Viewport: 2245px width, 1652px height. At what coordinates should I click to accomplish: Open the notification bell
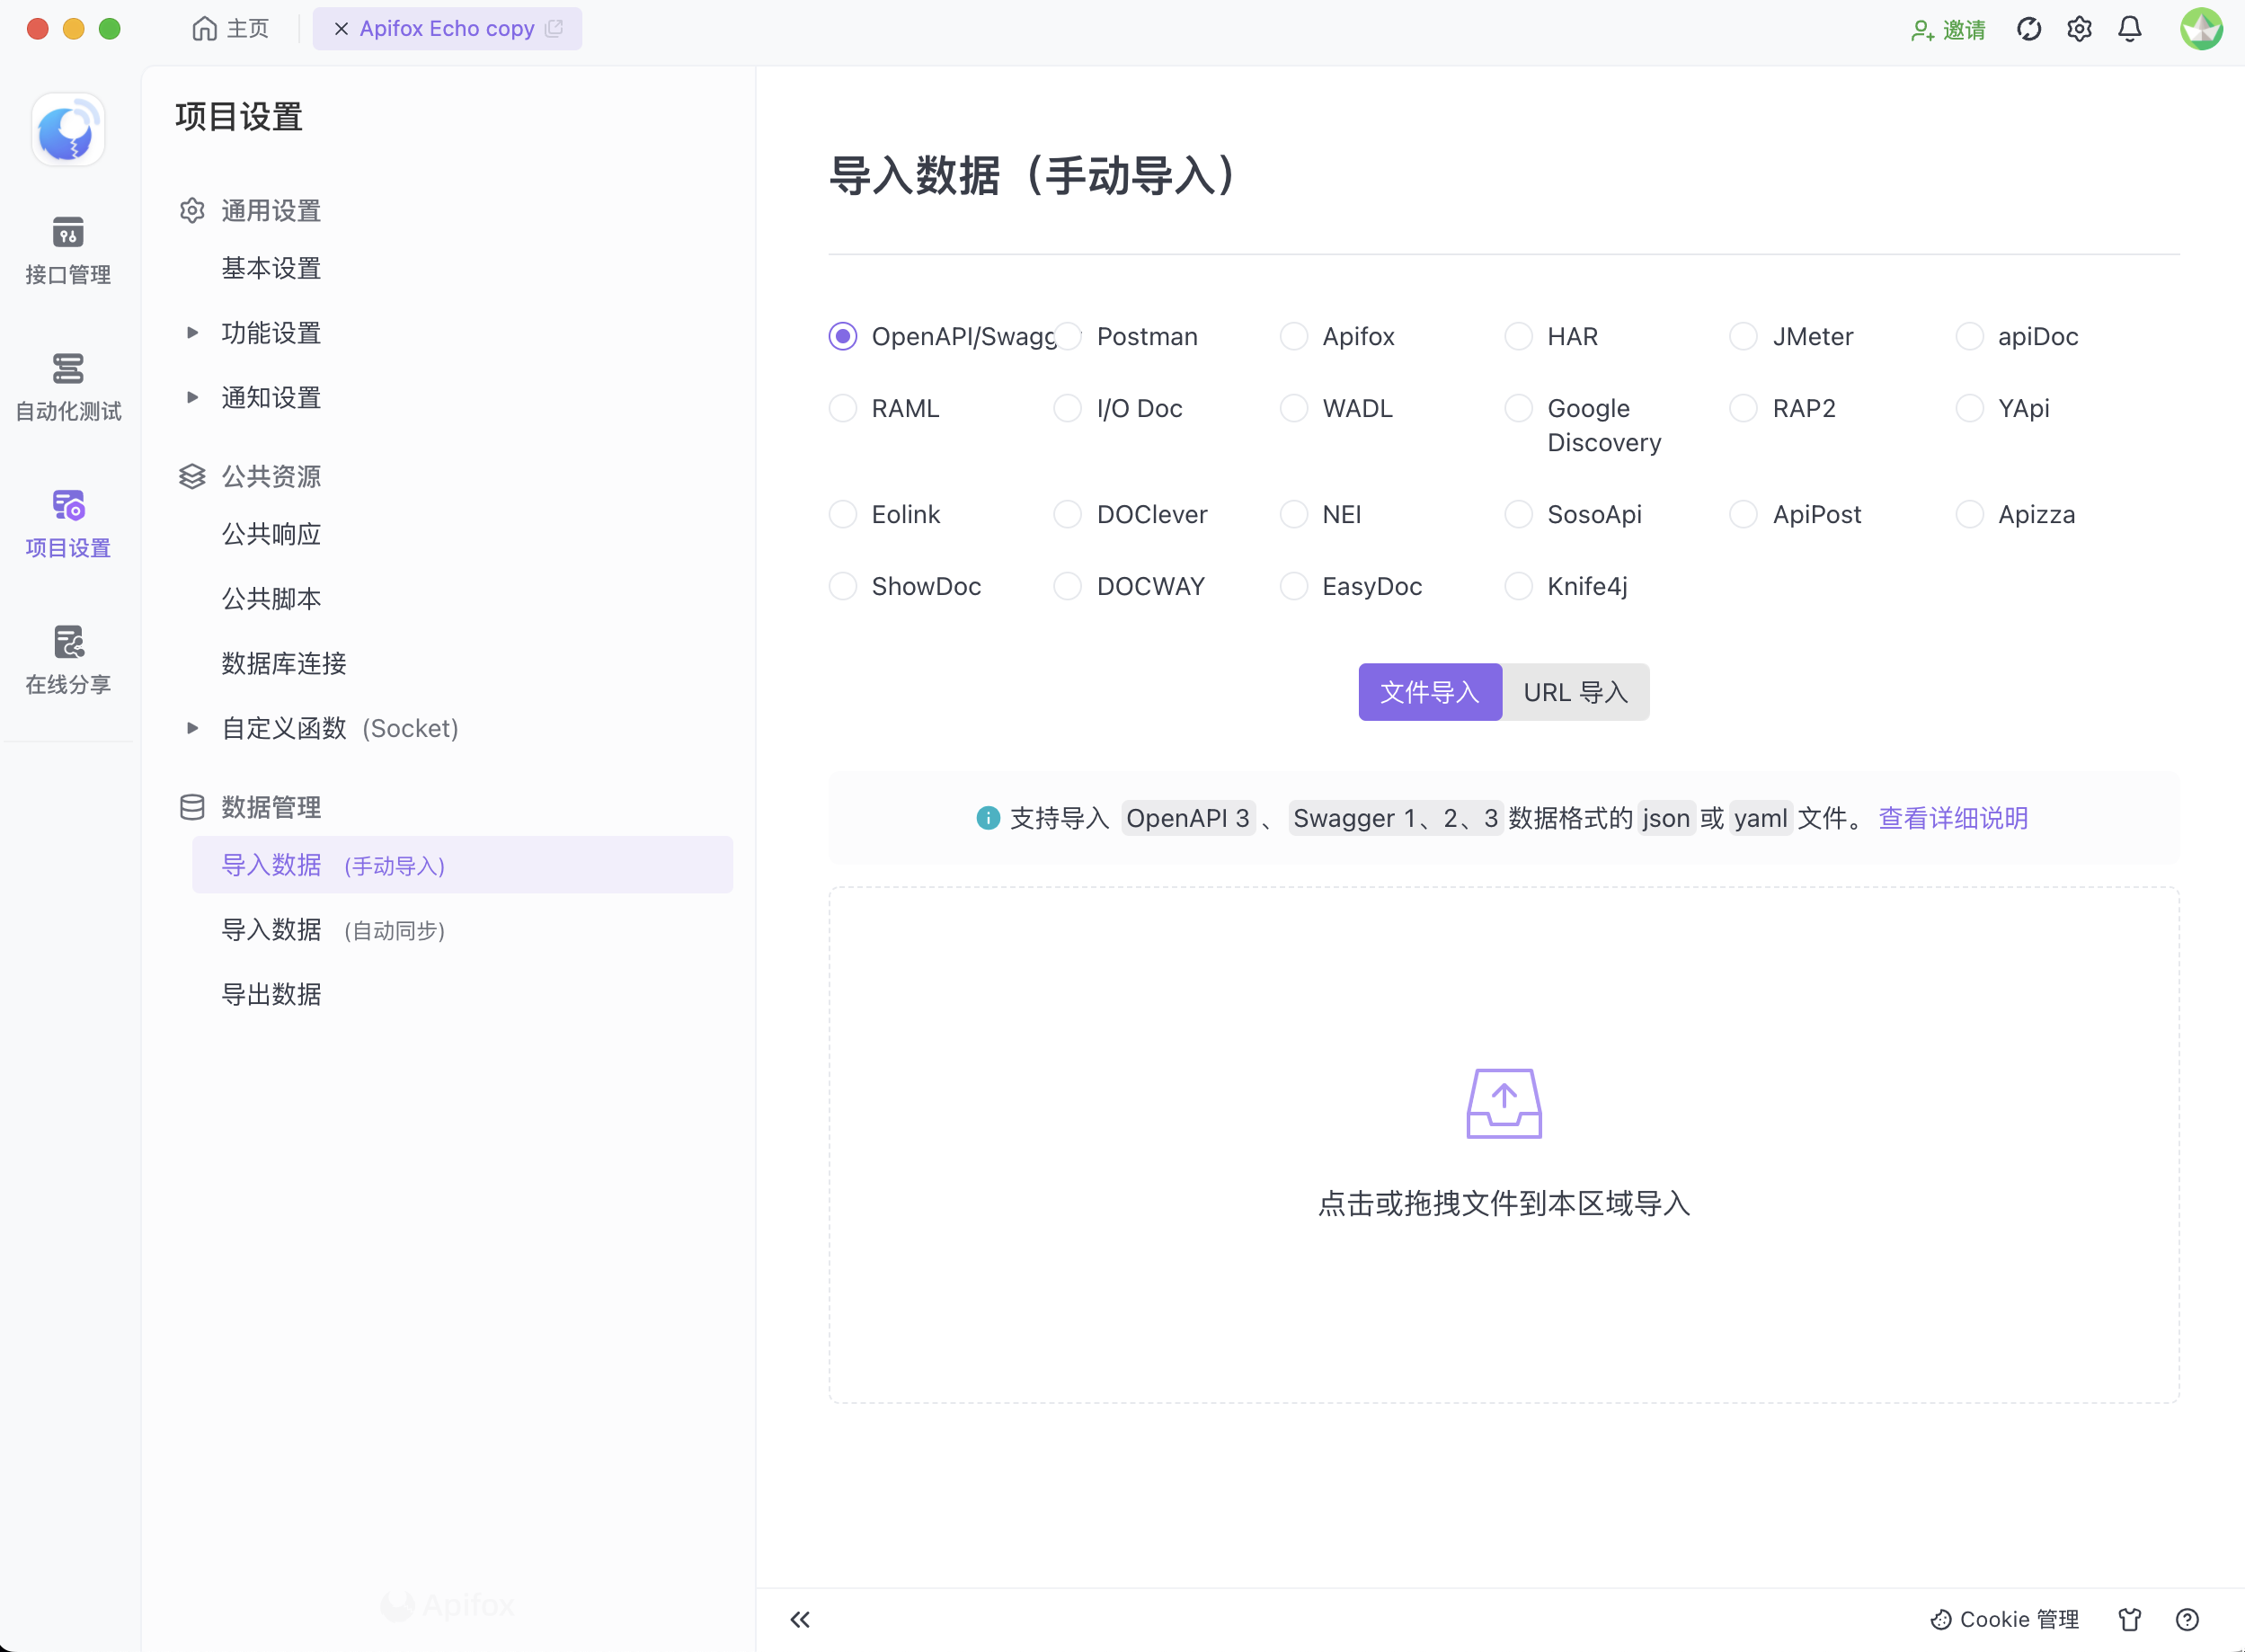(2128, 28)
